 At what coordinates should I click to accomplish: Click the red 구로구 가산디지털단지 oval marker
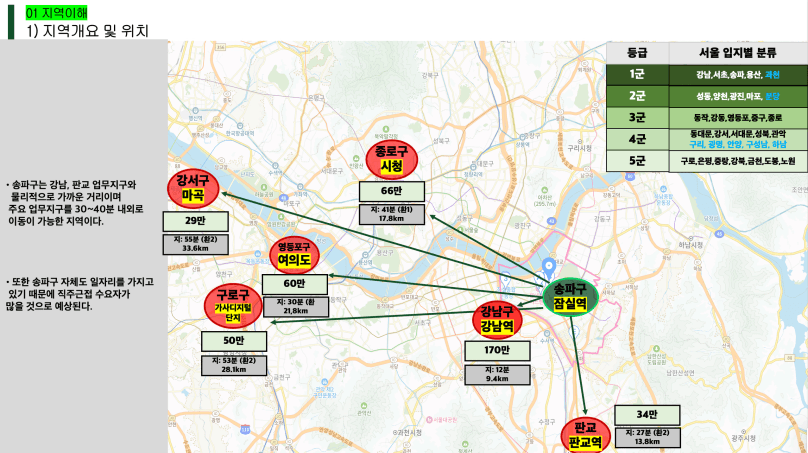232,304
